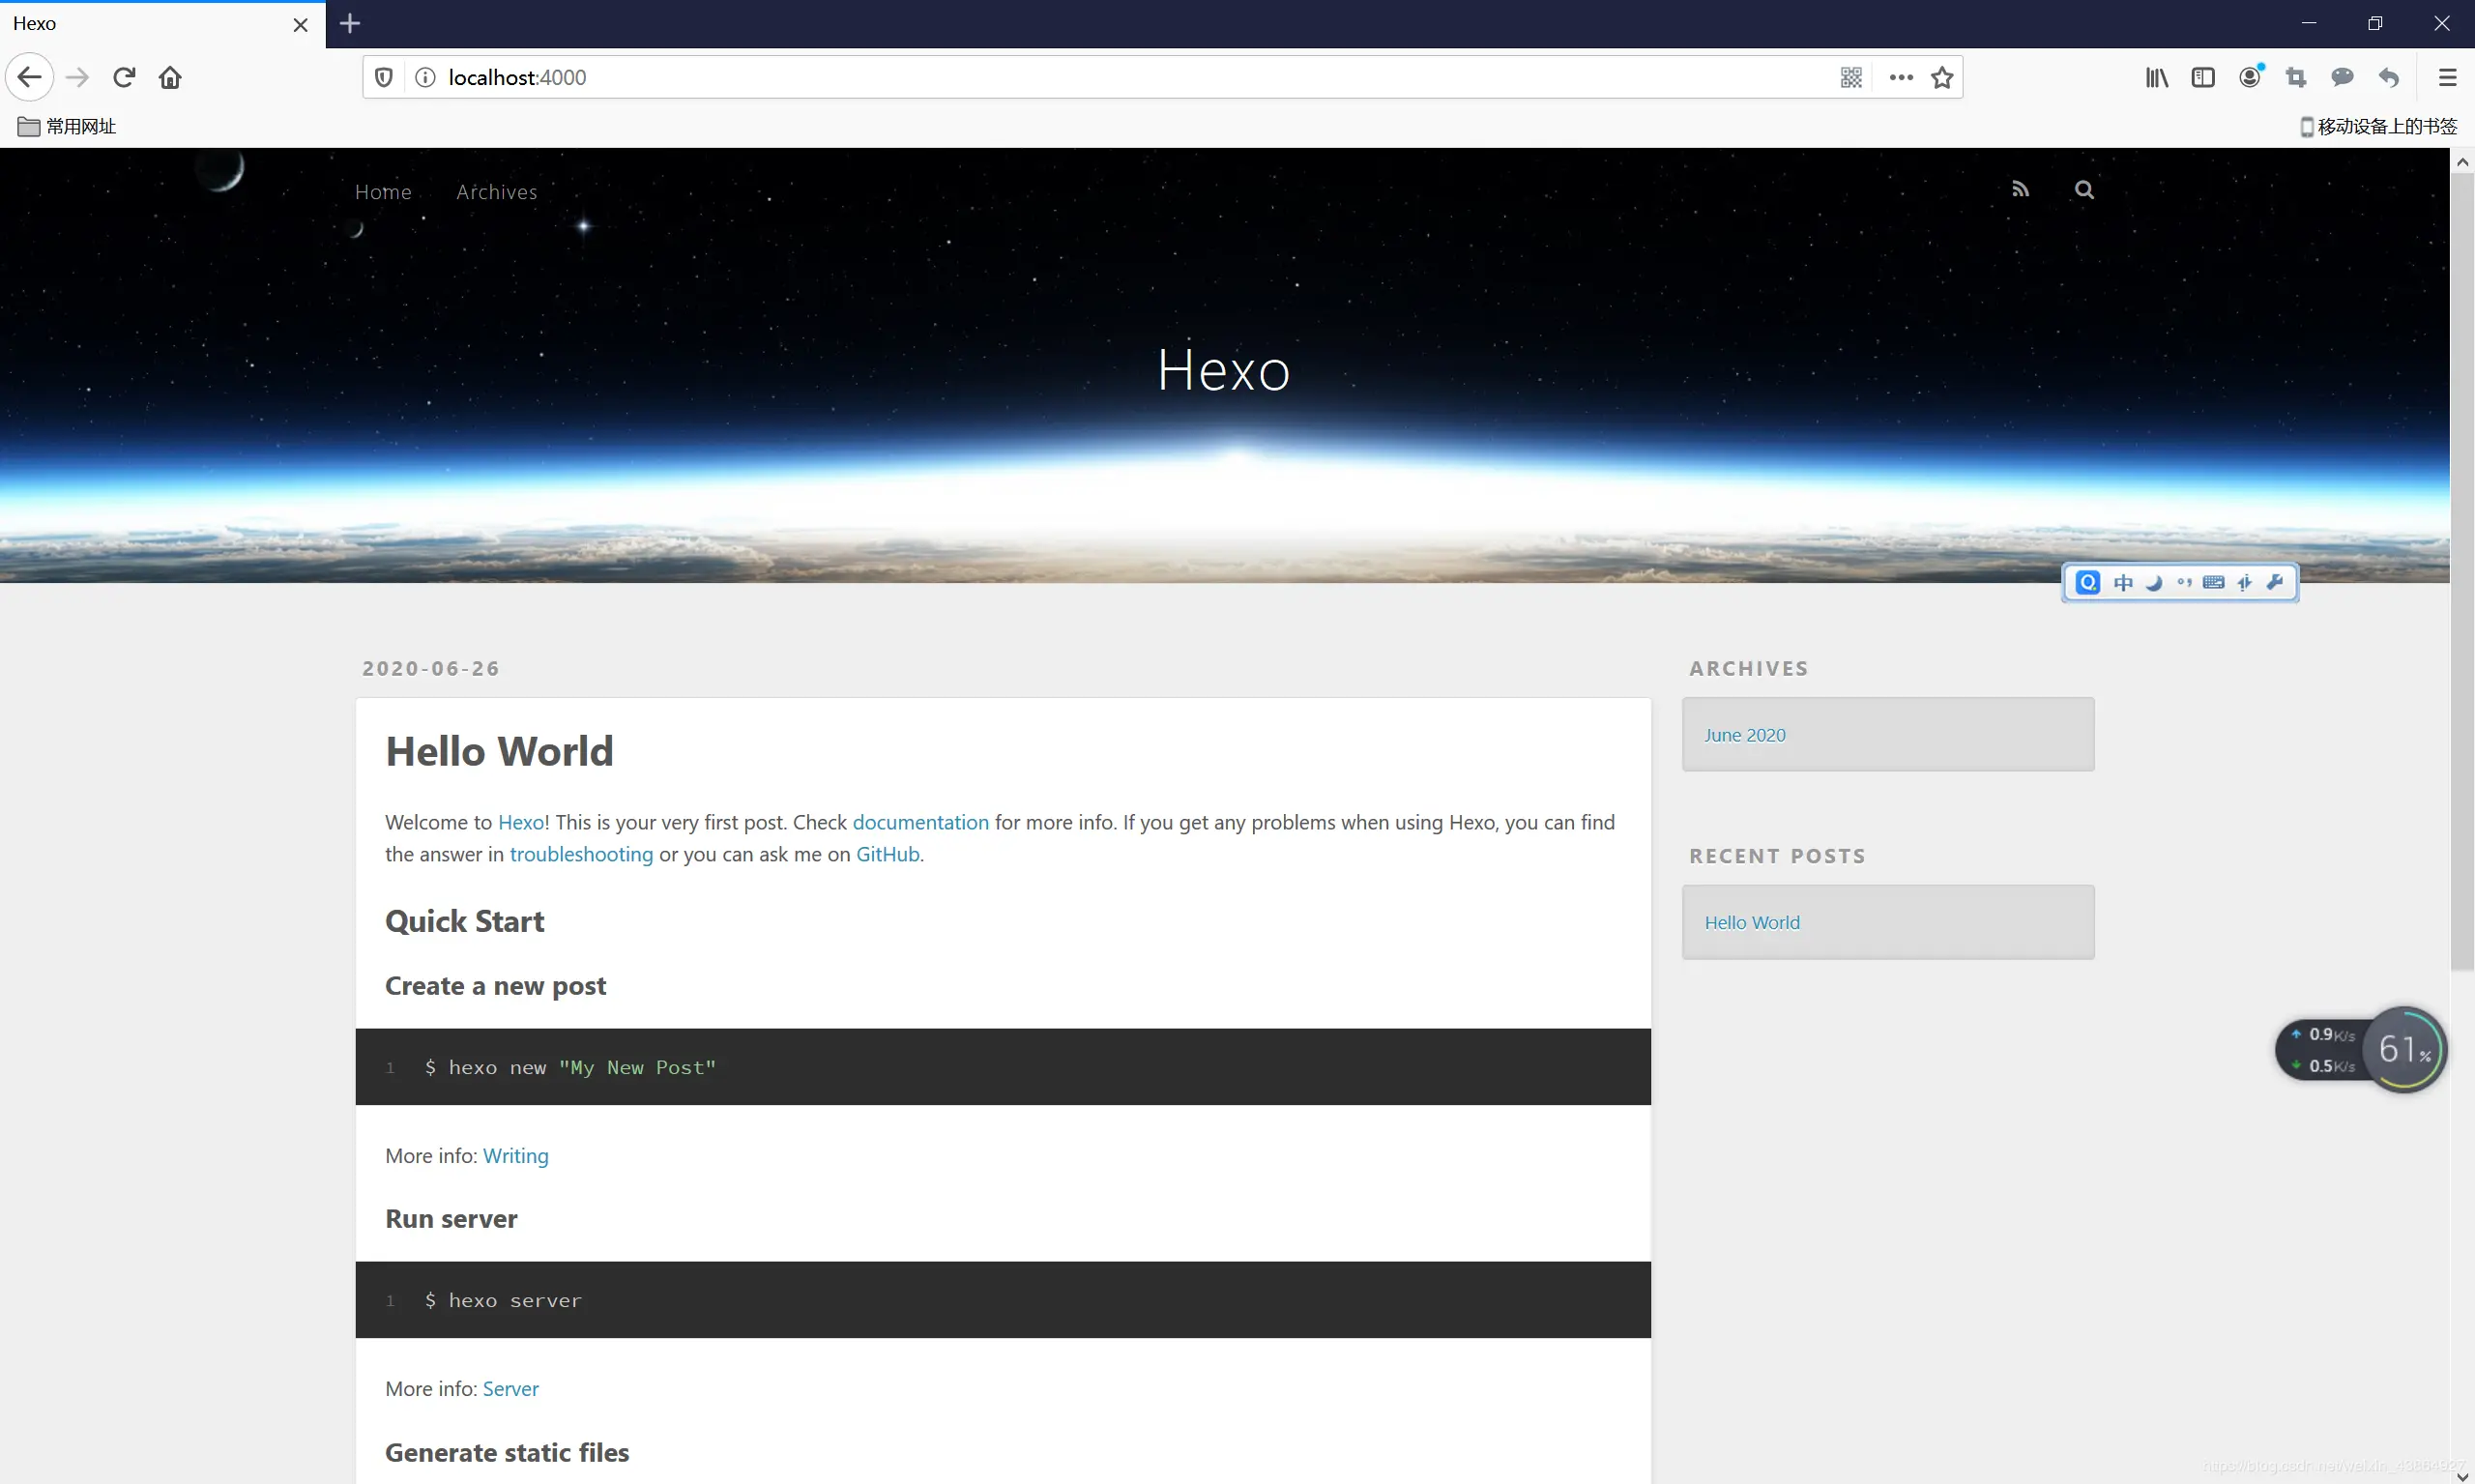Follow the June 2020 archive link
The image size is (2475, 1484).
coord(1744,735)
